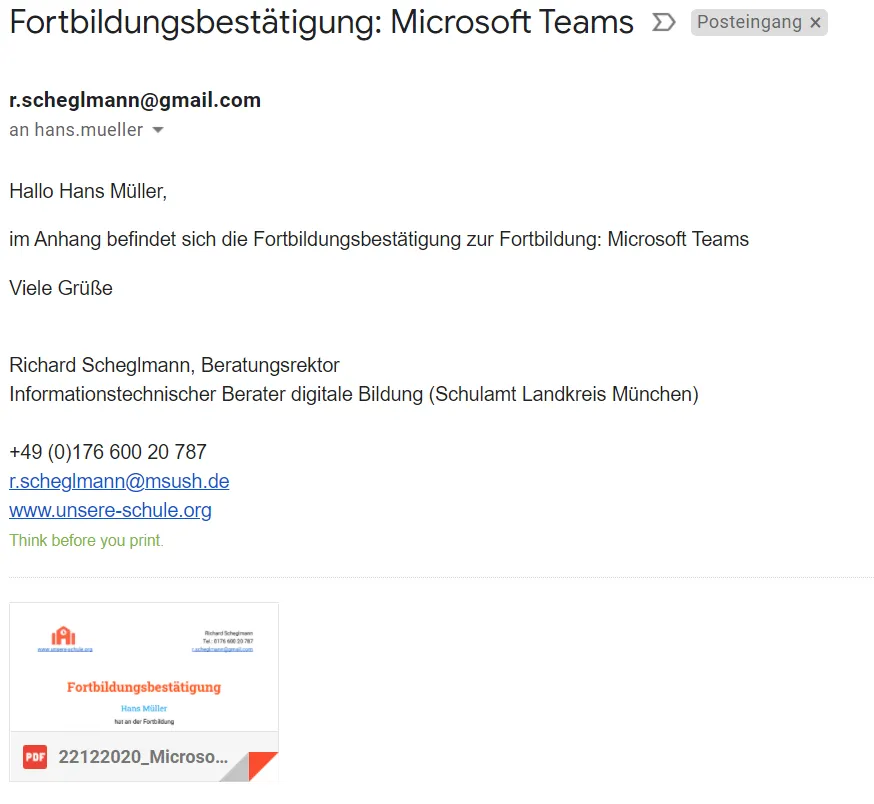Click the sender address r.scheglmann@gmail.com
The width and height of the screenshot is (874, 804).
(x=135, y=100)
